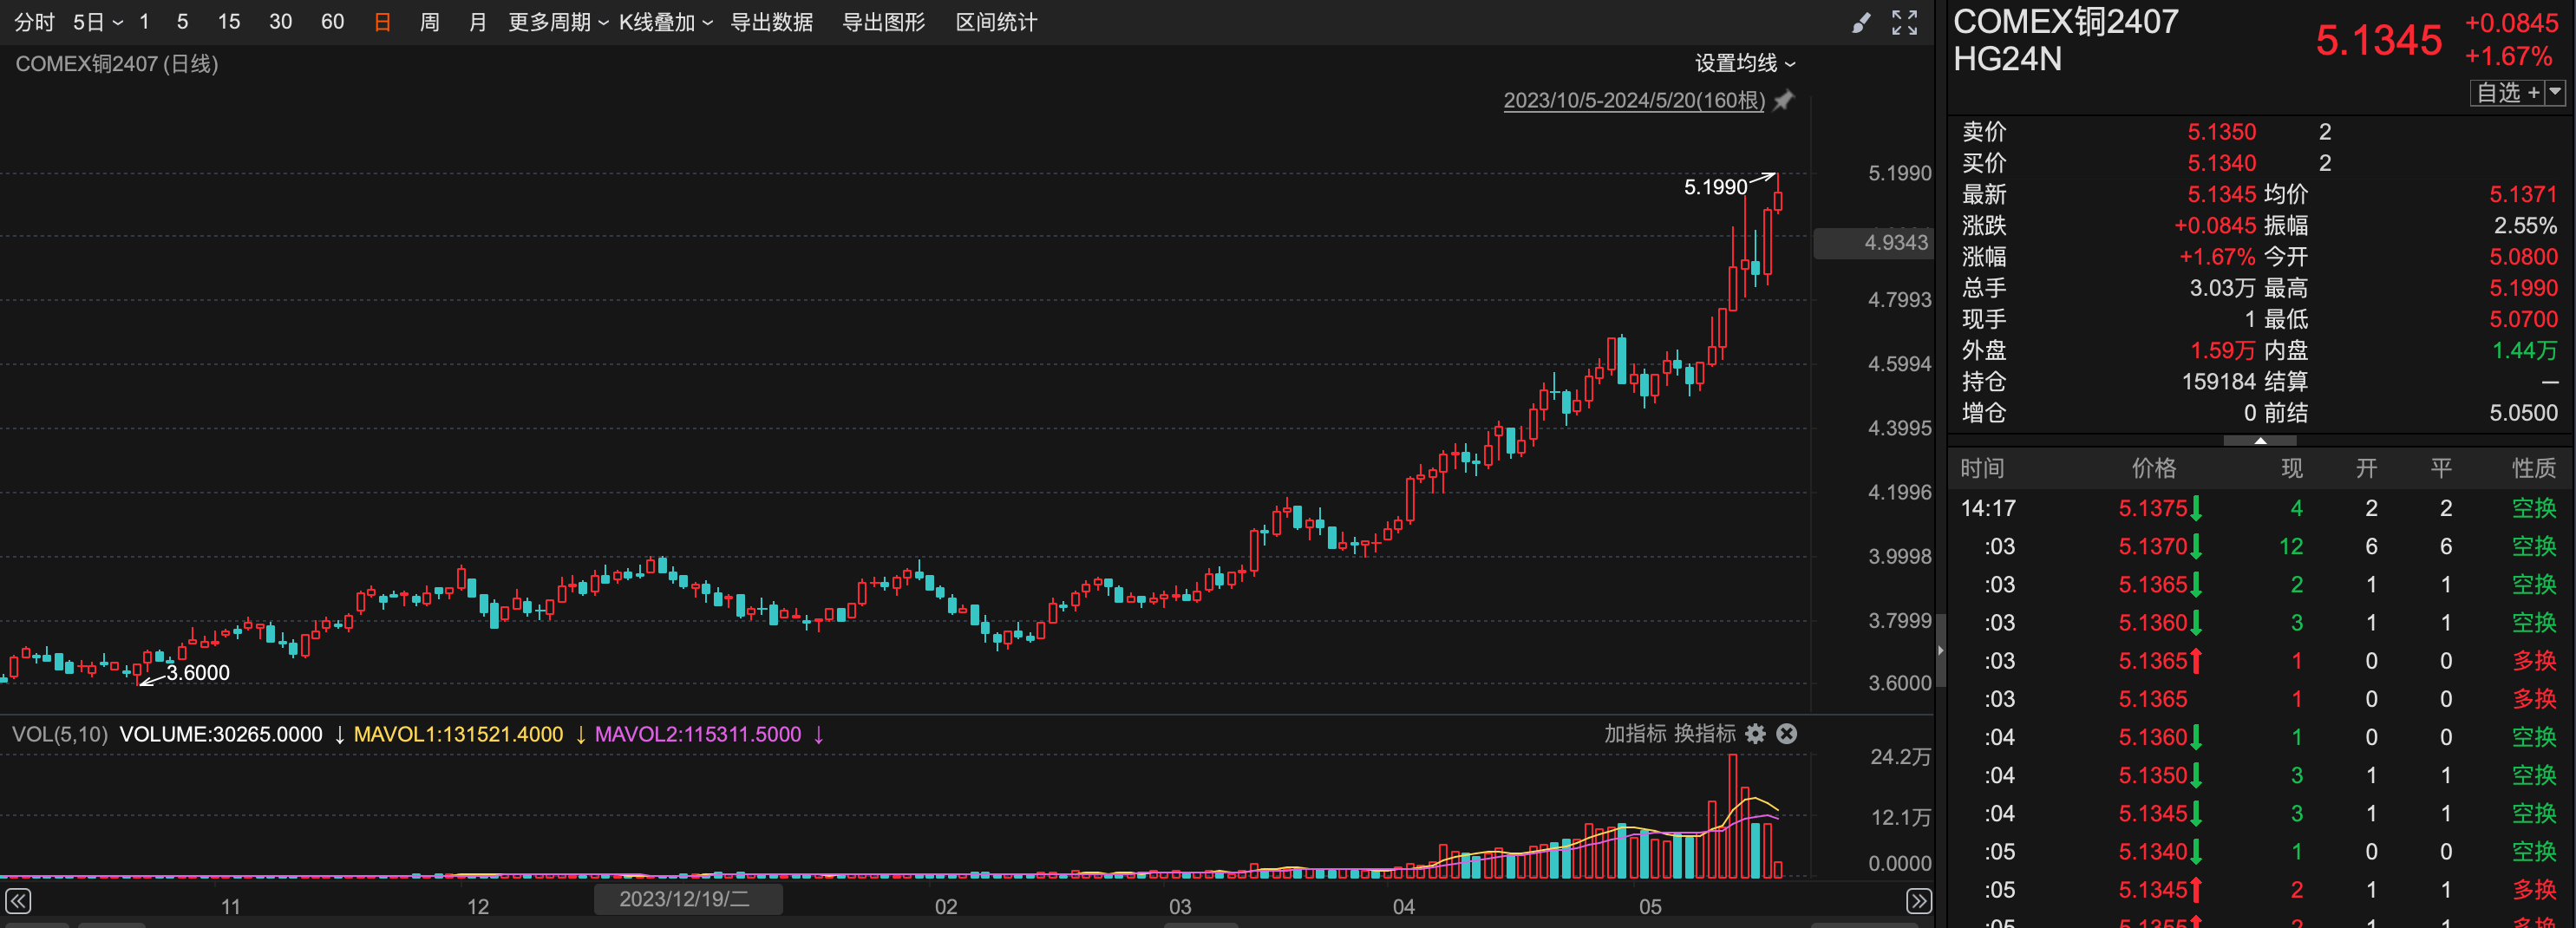Screen dimensions: 2576x928
Task: Open the 自选 dropdown arrow
Action: coord(2555,93)
